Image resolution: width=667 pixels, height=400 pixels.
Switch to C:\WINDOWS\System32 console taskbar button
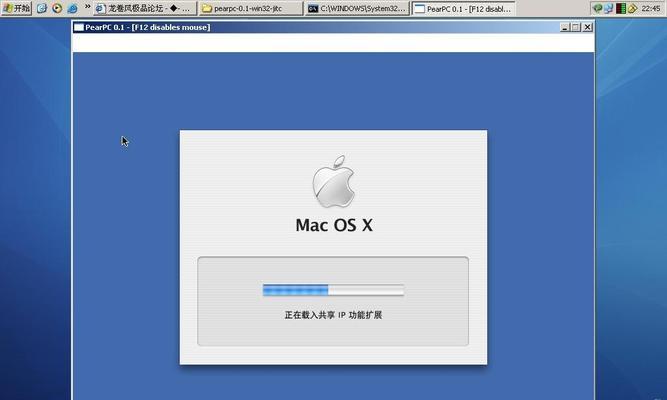[x=358, y=9]
